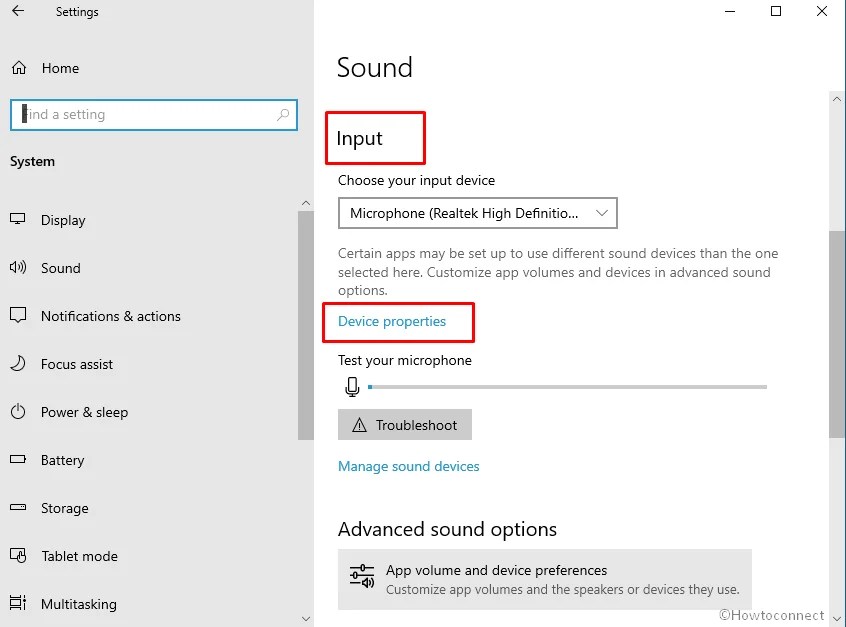Screen dimensions: 846x627
Task: Click the microphone icon under Test your microphone
Action: [352, 386]
